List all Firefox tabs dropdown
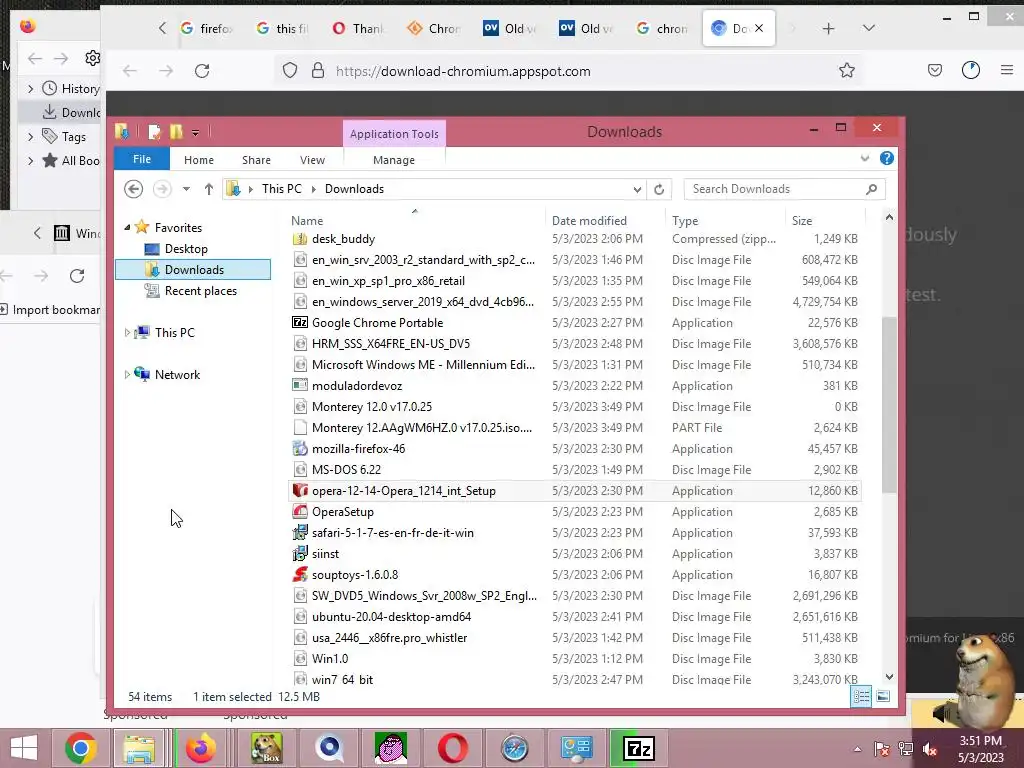Viewport: 1024px width, 768px height. click(869, 28)
